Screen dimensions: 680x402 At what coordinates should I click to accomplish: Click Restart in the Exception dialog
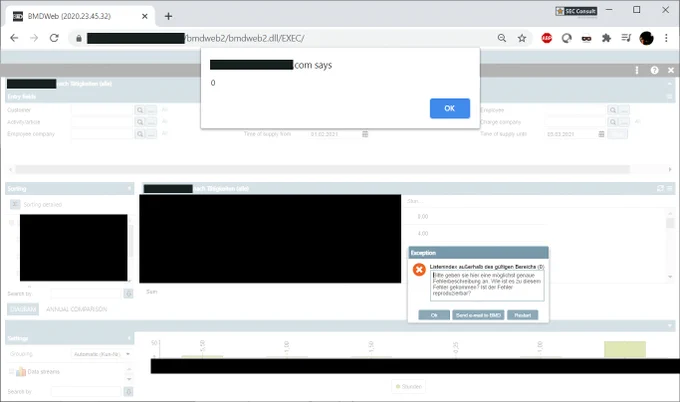pos(523,315)
